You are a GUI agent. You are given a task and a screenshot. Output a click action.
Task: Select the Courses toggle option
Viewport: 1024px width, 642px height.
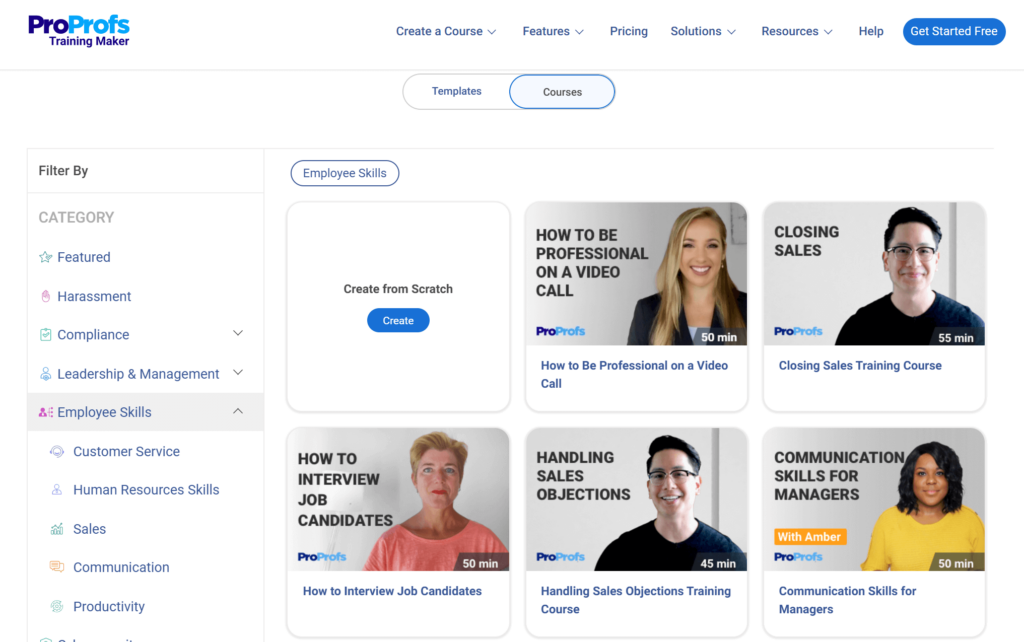(562, 92)
